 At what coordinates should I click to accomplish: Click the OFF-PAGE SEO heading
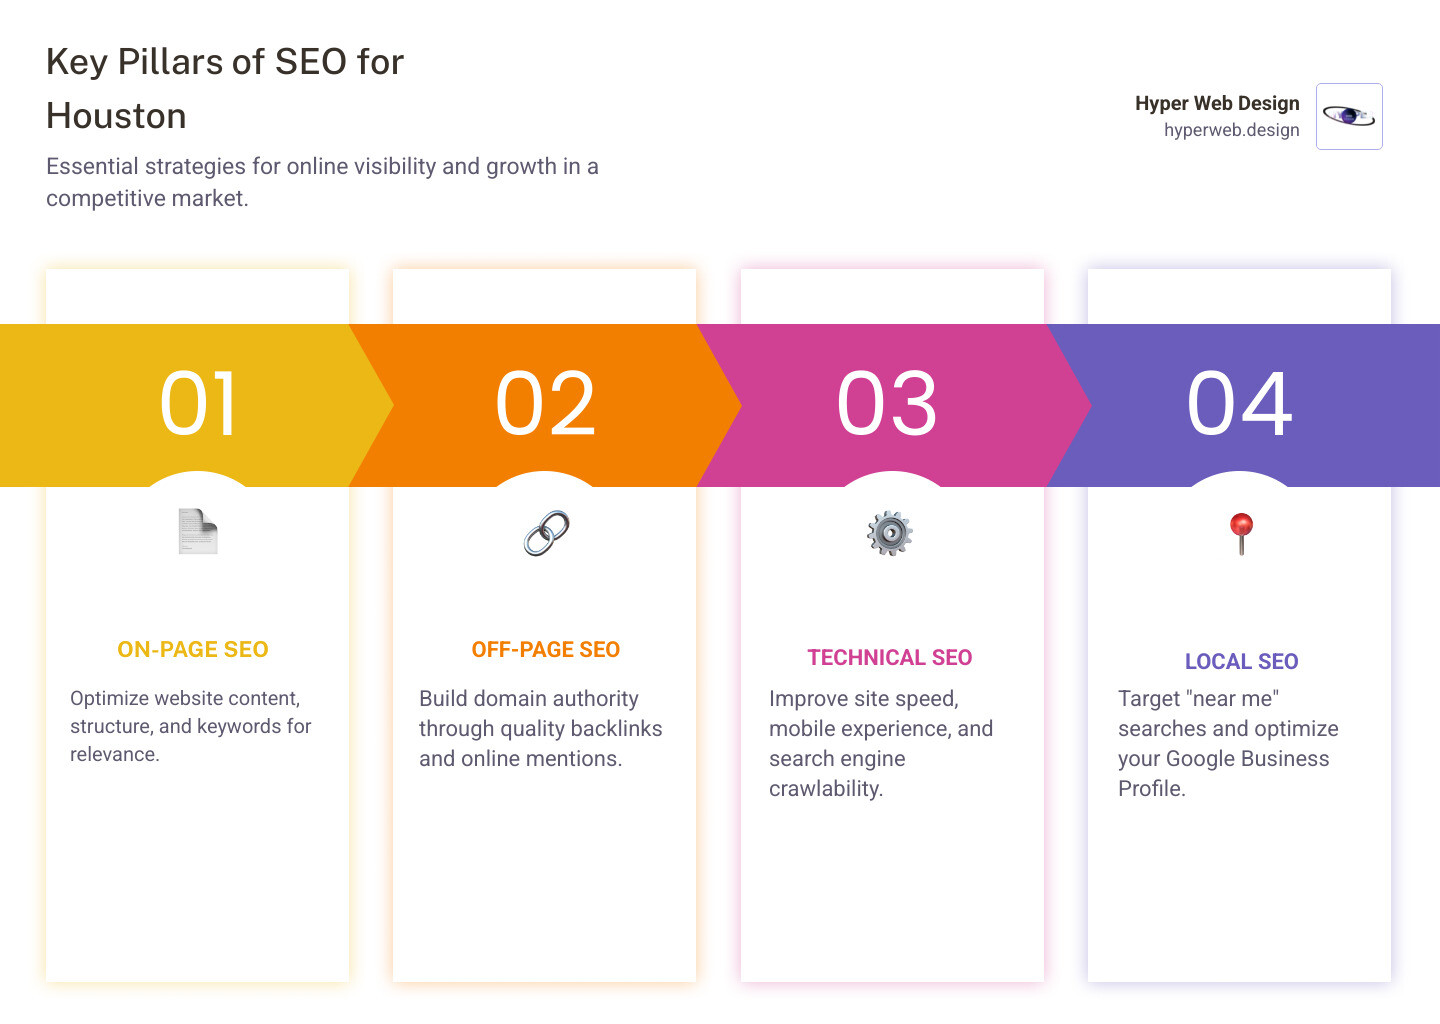tap(546, 650)
